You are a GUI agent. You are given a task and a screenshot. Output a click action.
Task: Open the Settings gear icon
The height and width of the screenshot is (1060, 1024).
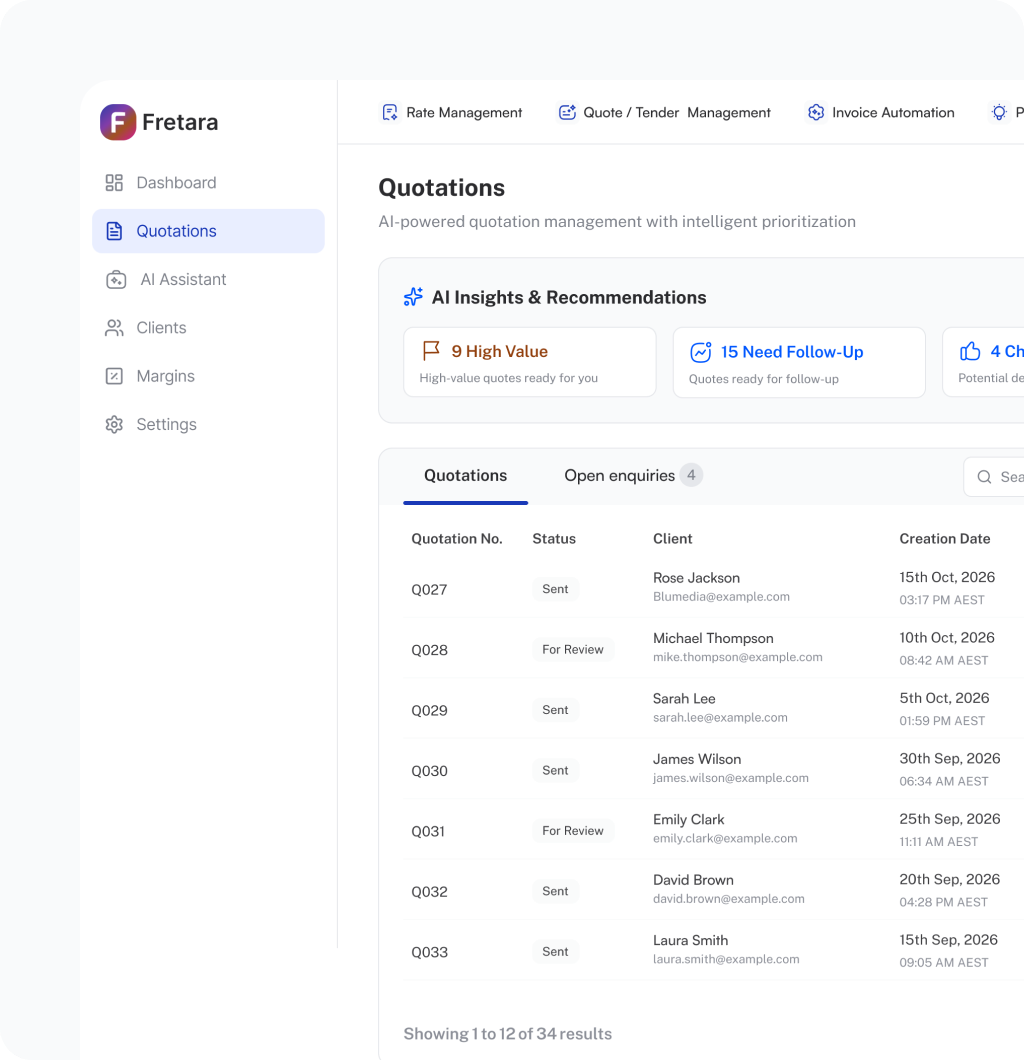point(114,425)
